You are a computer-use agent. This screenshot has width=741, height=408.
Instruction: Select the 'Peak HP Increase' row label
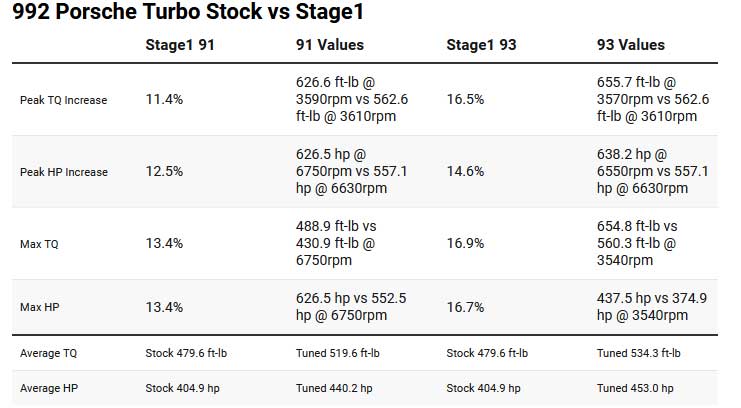point(64,172)
